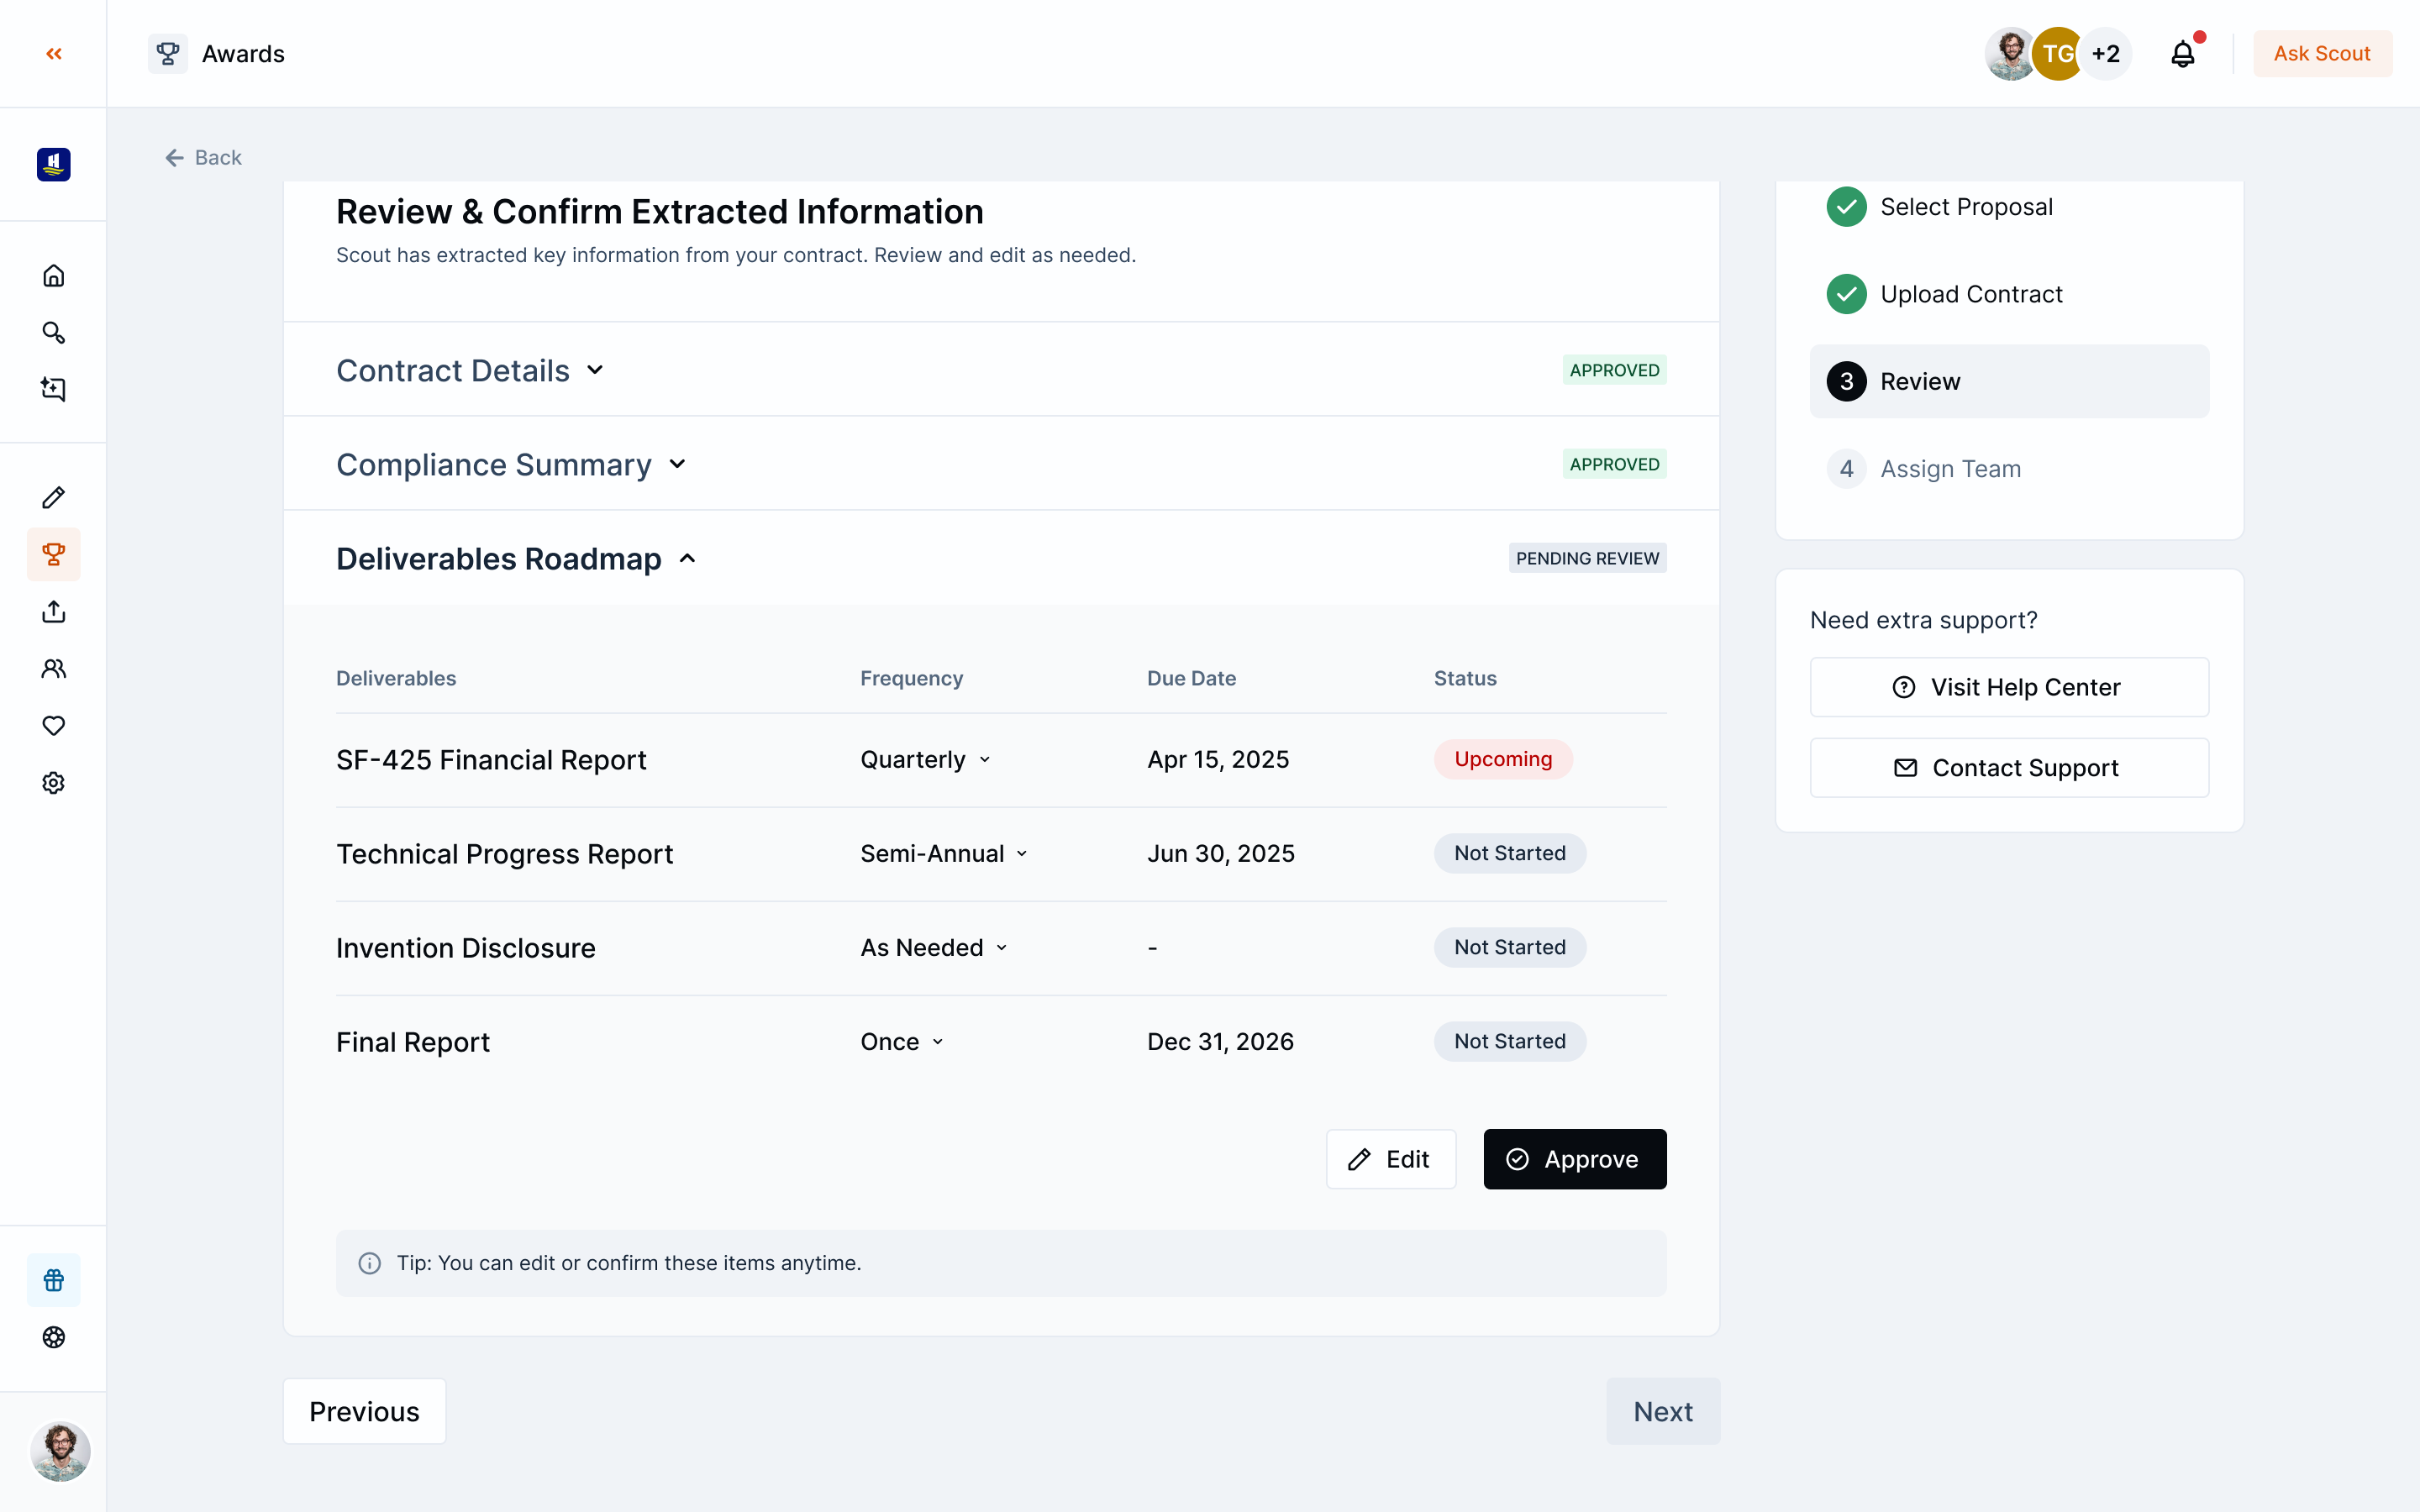This screenshot has height=1512, width=2420.
Task: Collapse the Deliverables Roadmap section
Action: coord(688,559)
